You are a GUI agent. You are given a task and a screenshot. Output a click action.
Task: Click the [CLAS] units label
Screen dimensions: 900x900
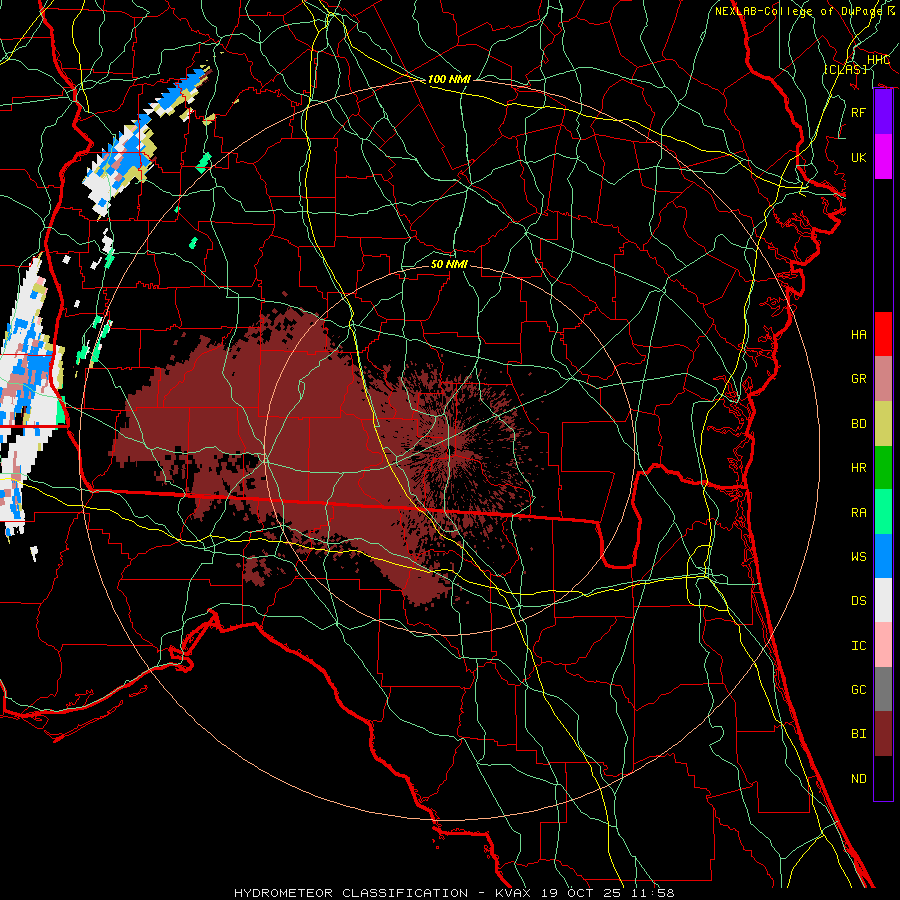845,69
